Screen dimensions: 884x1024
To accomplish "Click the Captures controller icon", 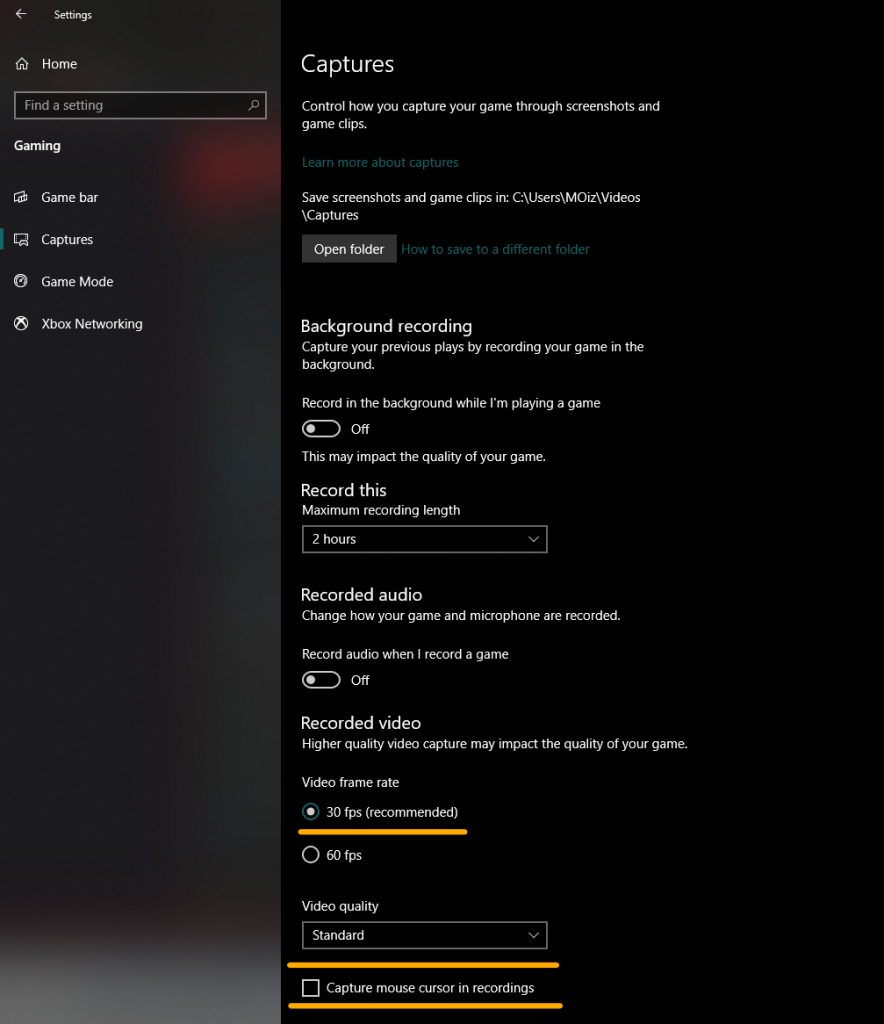I will click(20, 239).
